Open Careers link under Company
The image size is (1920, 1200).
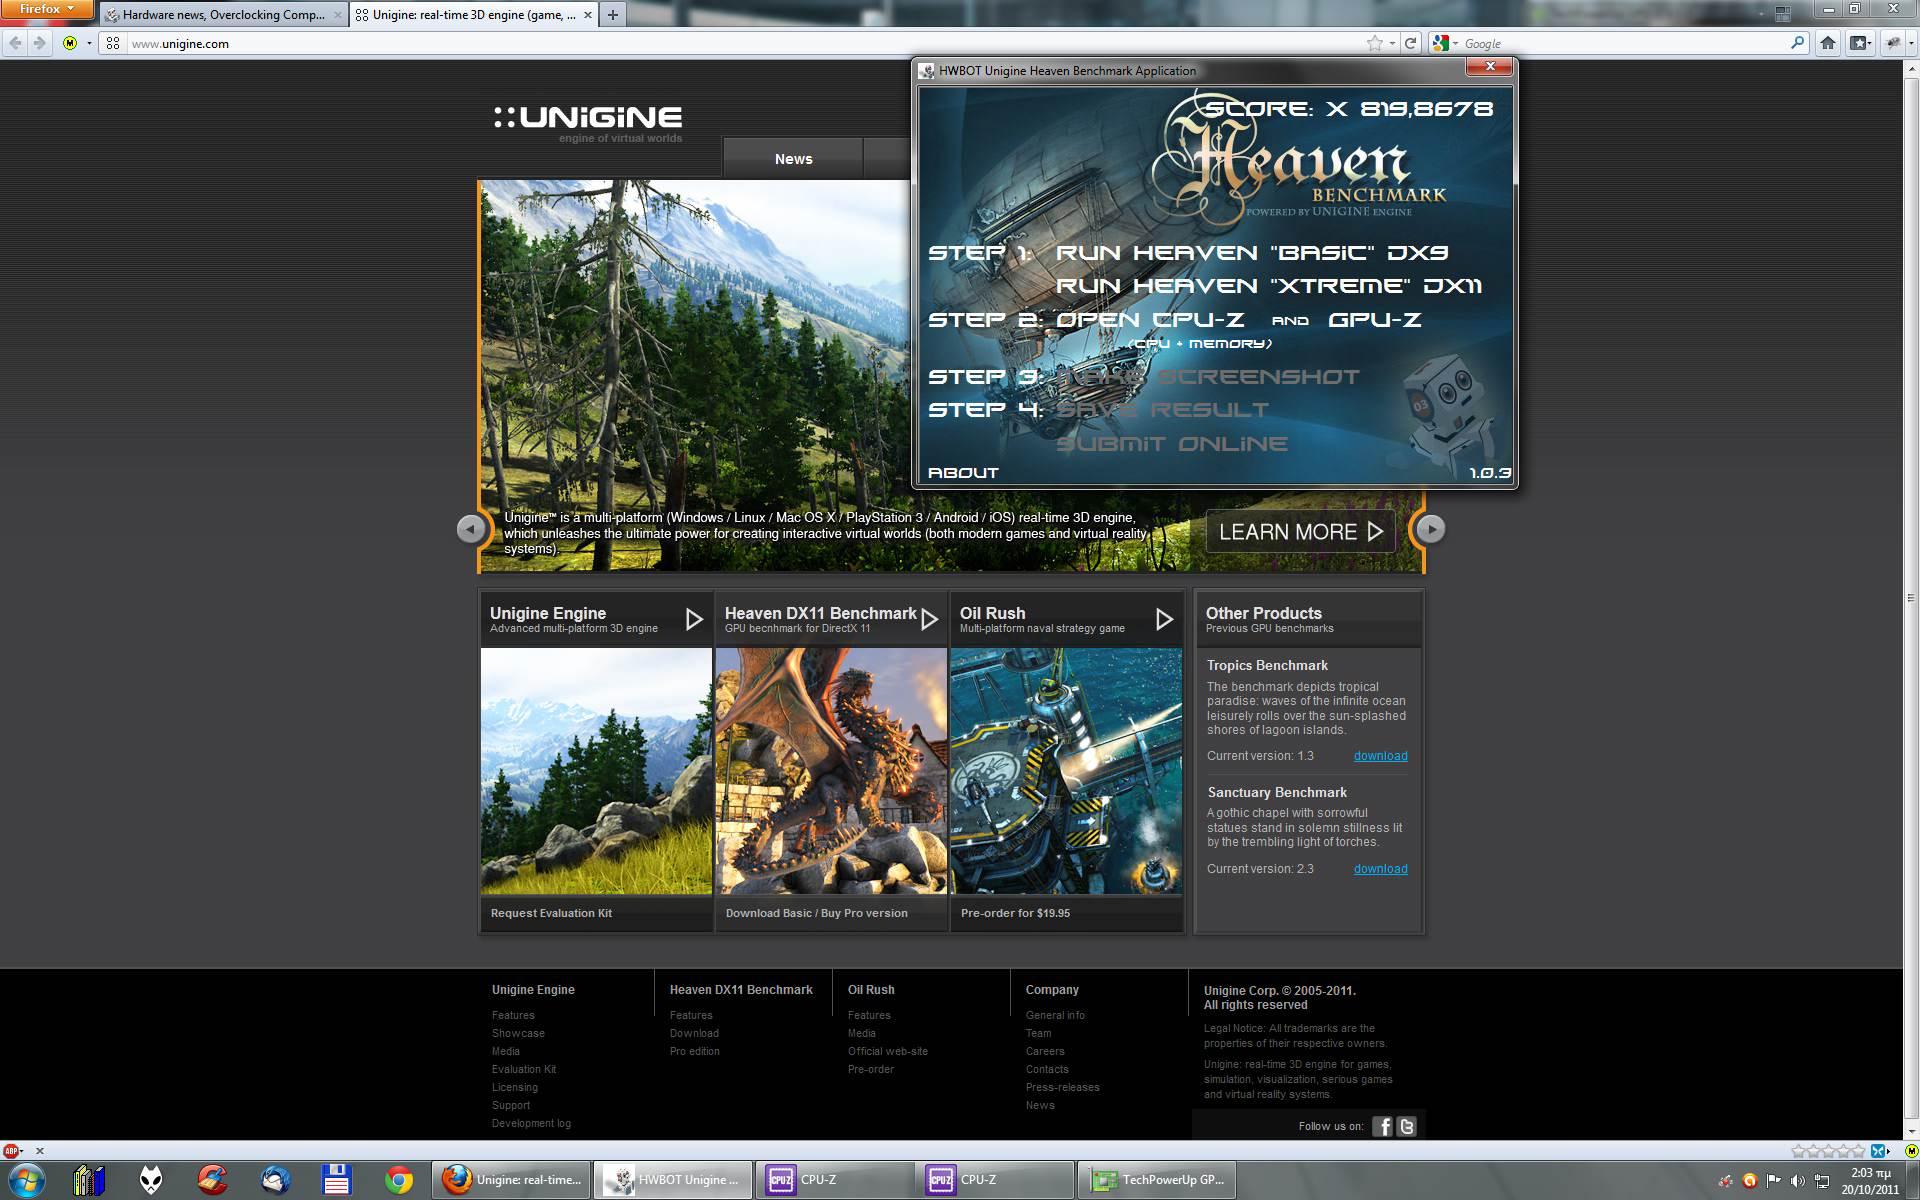1045,1051
